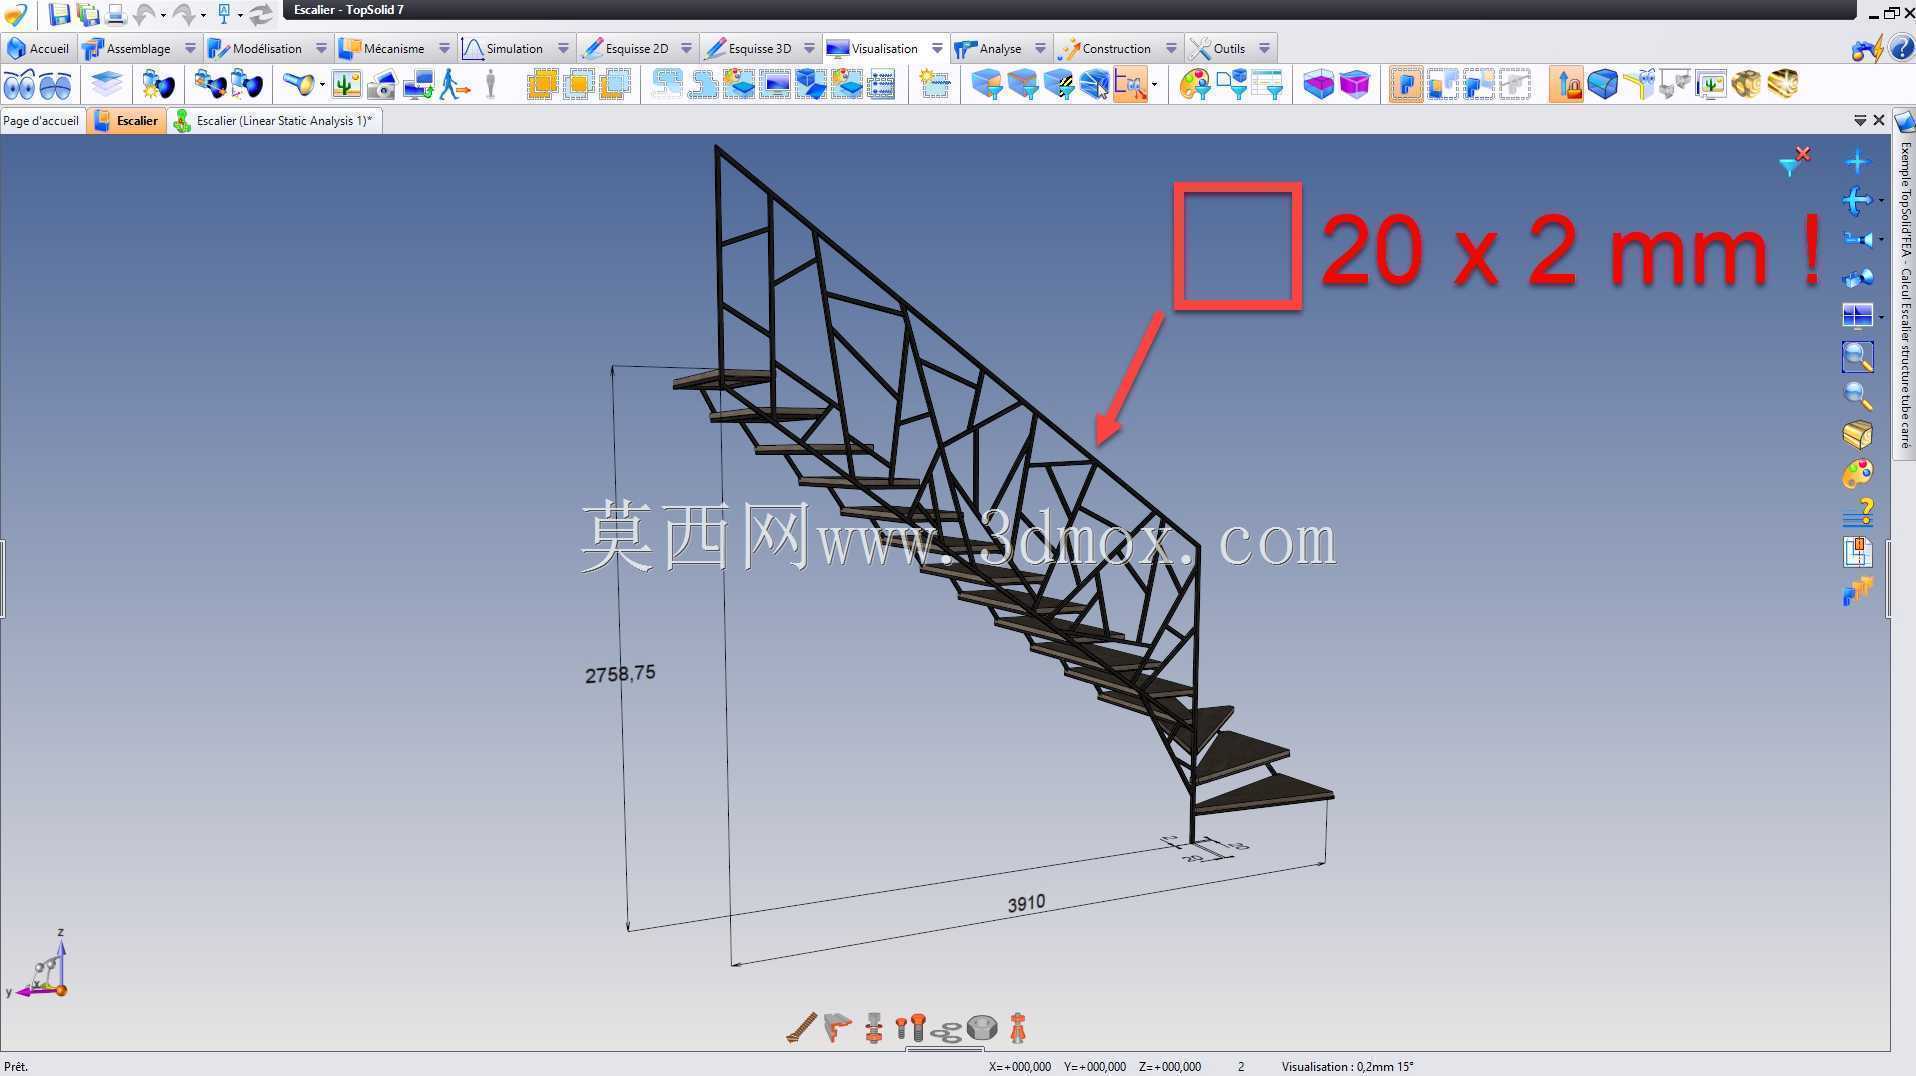1916x1076 pixels.
Task: Click the 3910 length dimension text
Action: [x=1026, y=904]
